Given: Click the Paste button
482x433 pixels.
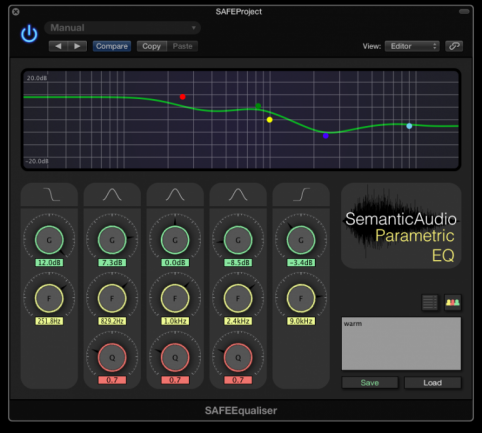Looking at the screenshot, I should (x=182, y=46).
